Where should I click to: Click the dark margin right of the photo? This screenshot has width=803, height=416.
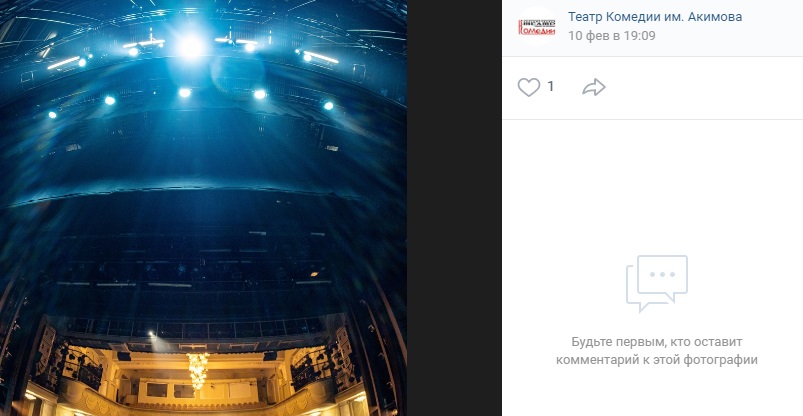coord(454,208)
